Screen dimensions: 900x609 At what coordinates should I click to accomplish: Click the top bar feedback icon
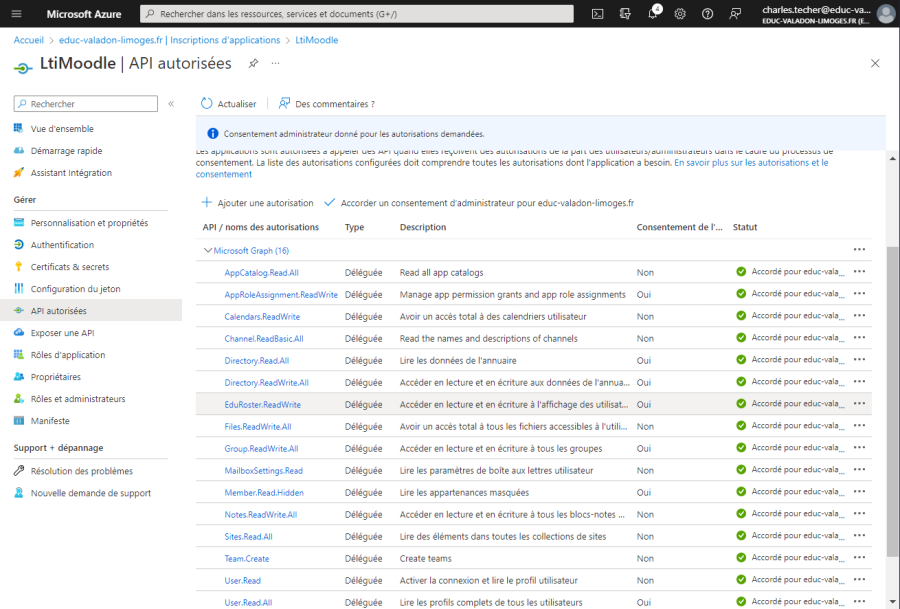click(x=735, y=14)
